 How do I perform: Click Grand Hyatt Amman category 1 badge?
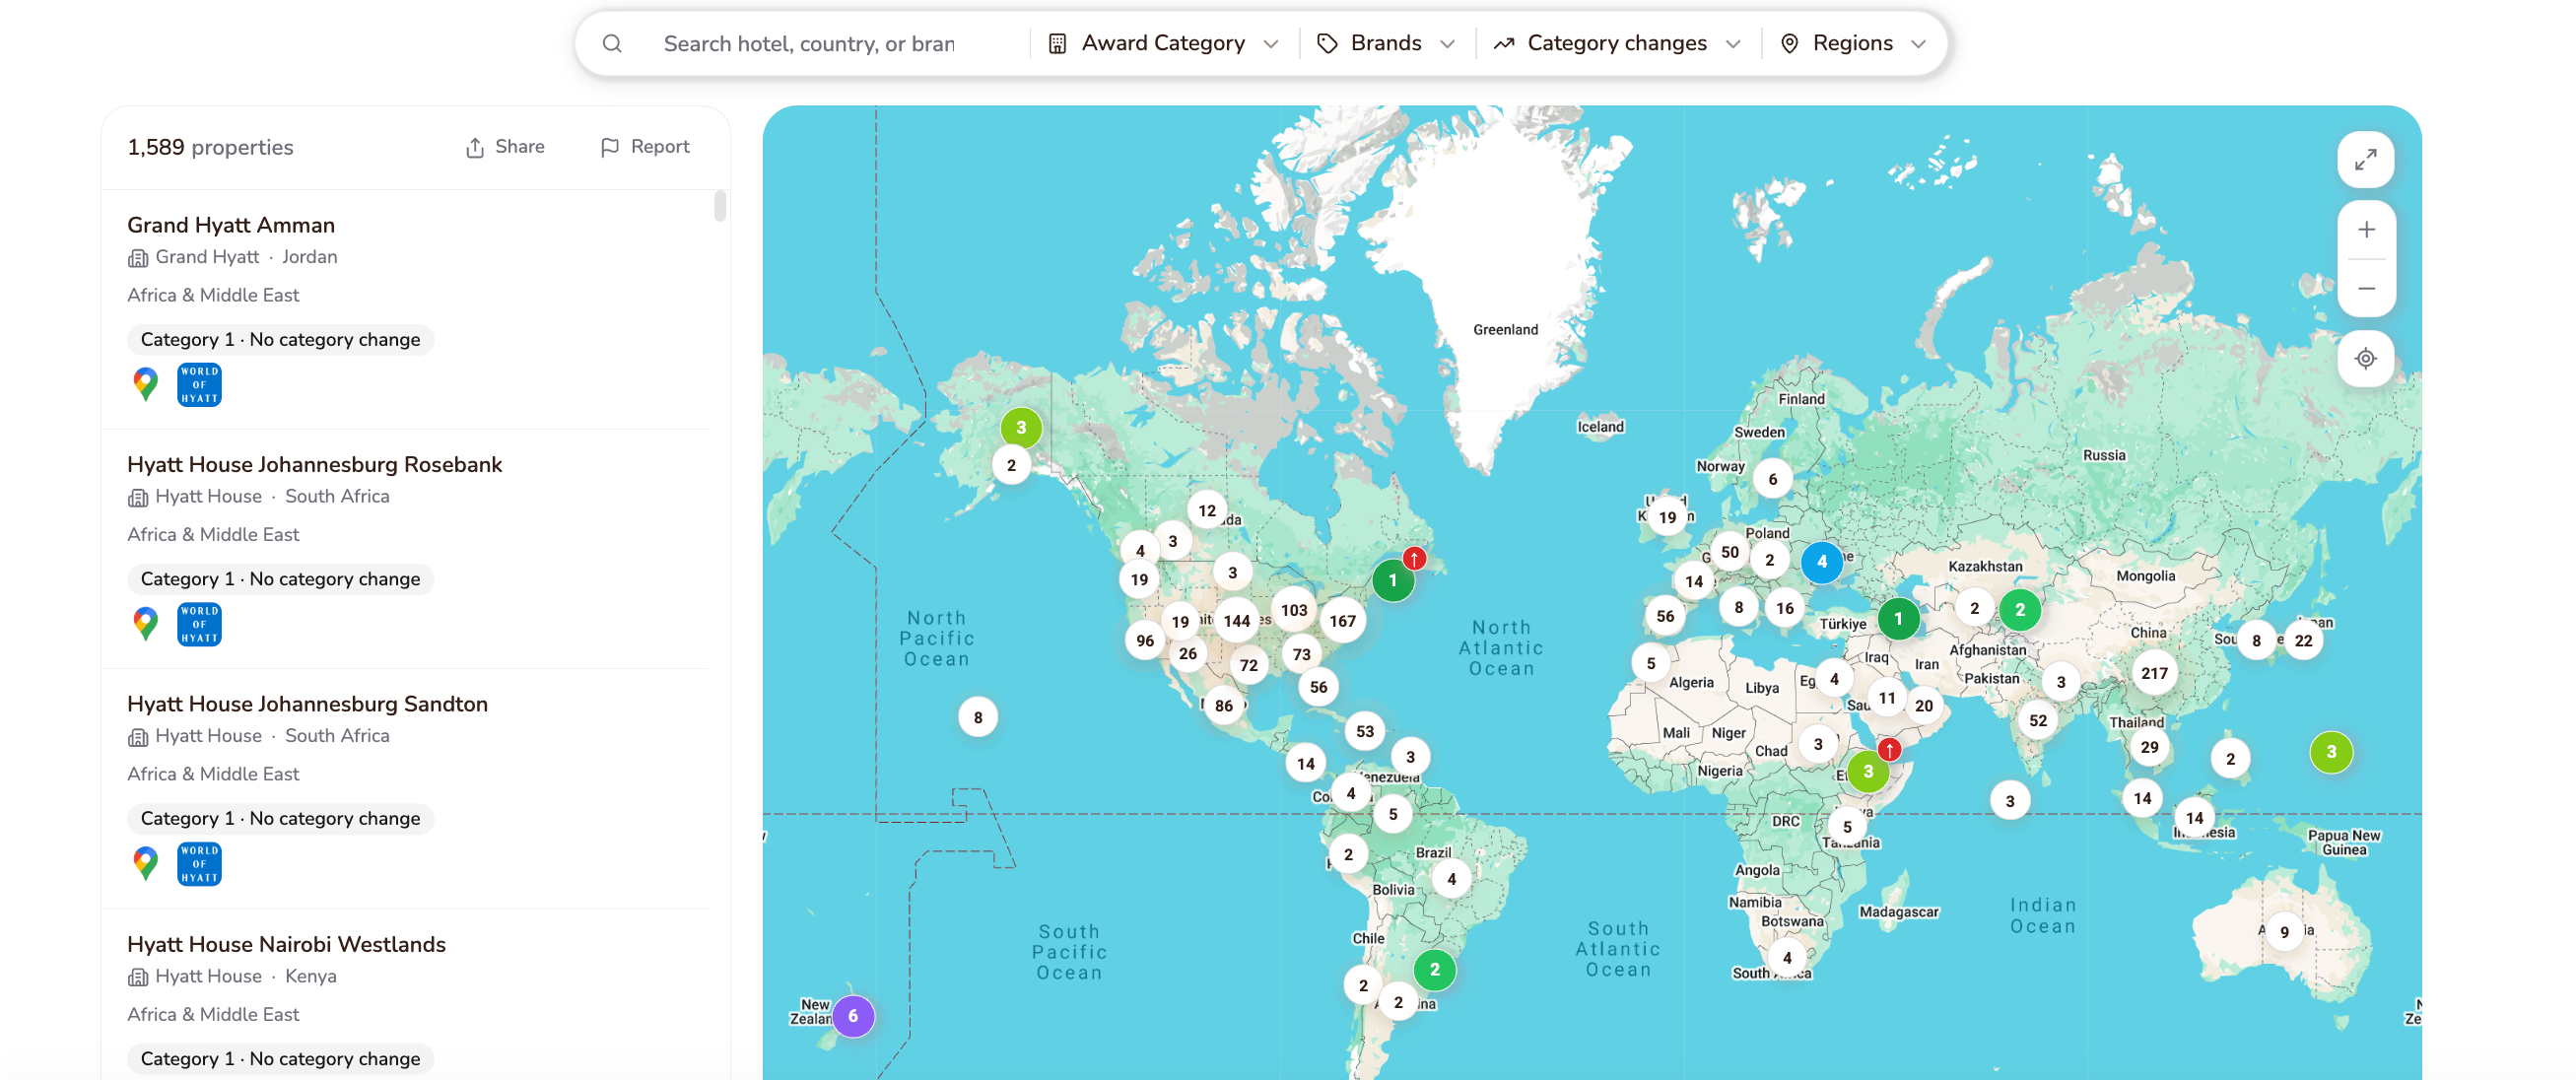point(280,340)
